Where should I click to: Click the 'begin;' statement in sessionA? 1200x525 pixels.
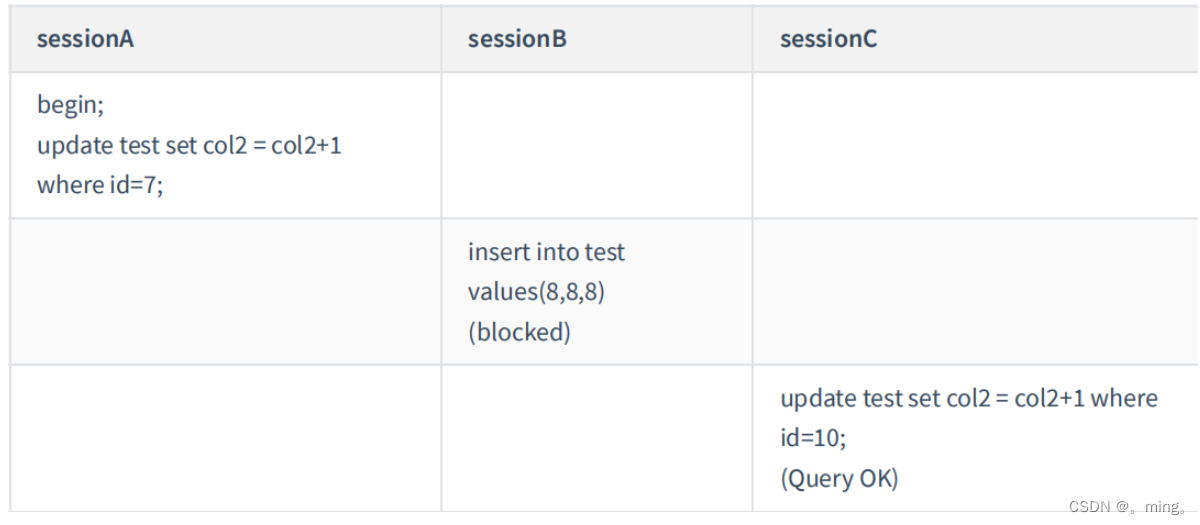click(70, 104)
